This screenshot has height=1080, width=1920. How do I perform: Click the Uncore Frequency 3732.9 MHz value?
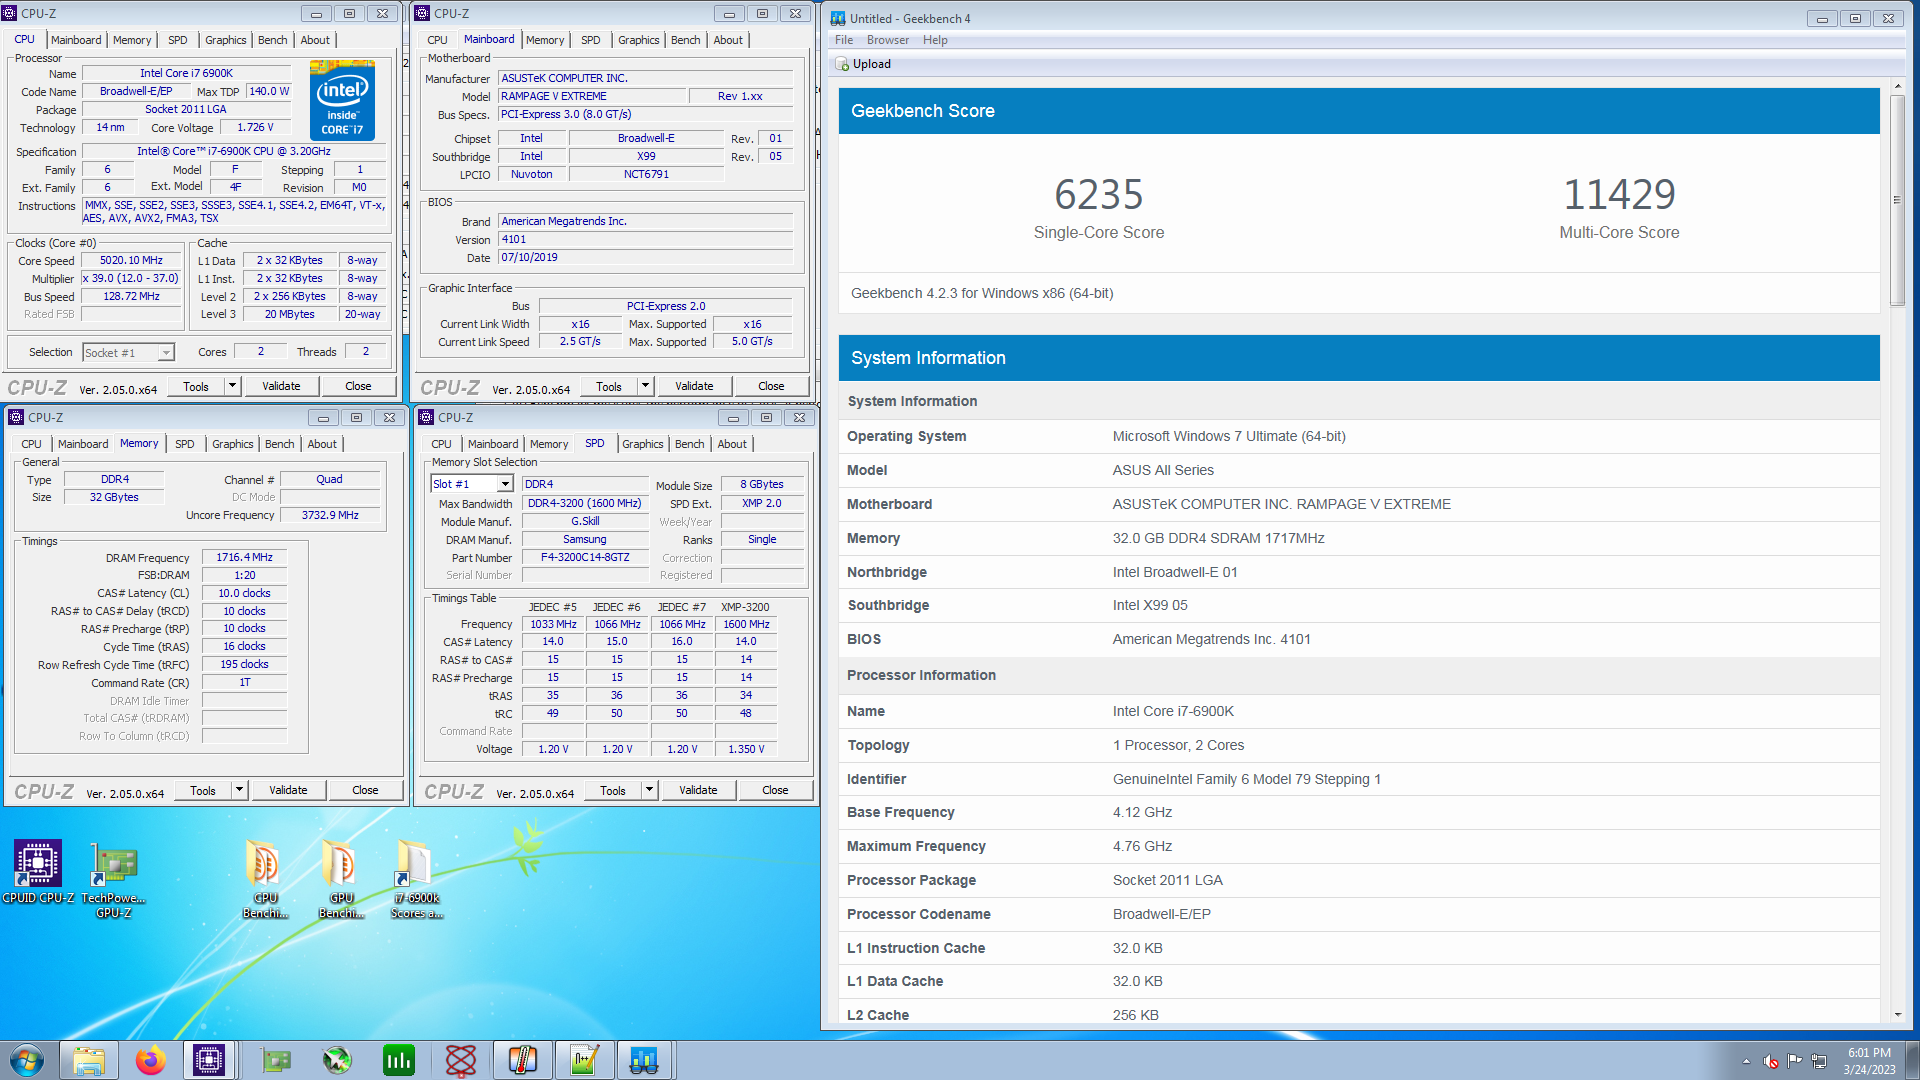point(330,515)
